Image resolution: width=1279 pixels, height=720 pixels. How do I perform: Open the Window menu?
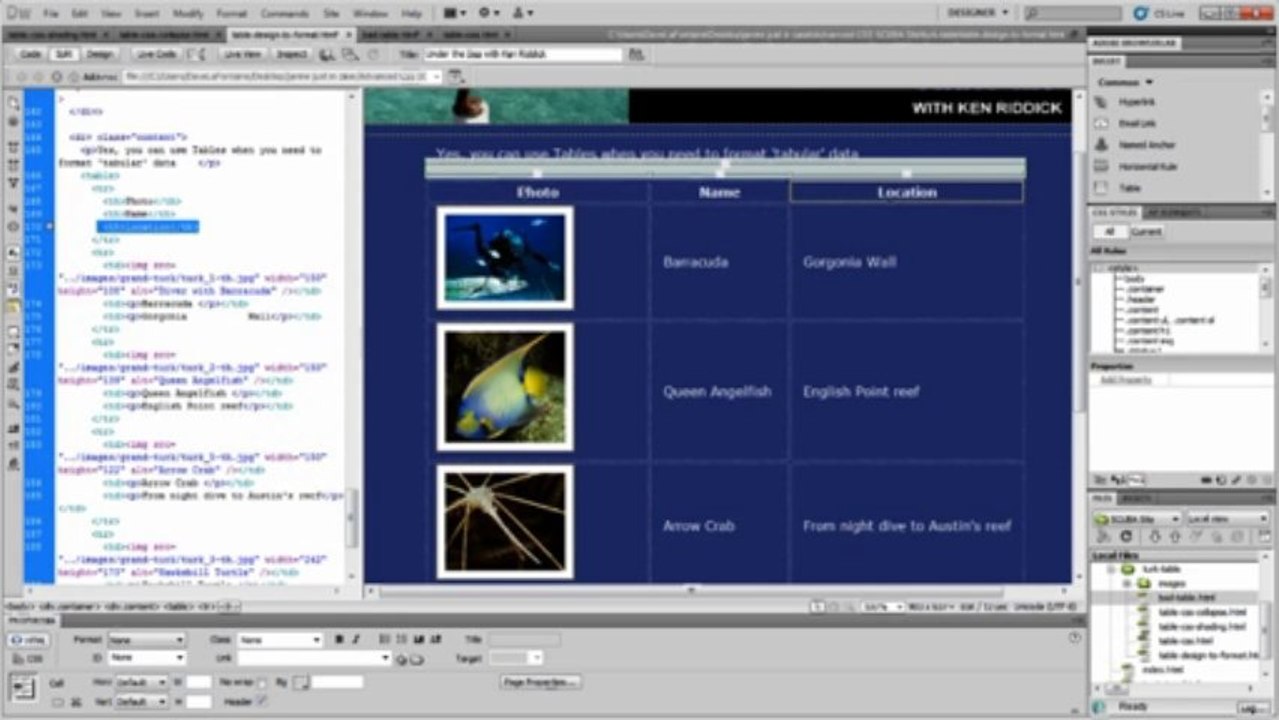[x=370, y=14]
